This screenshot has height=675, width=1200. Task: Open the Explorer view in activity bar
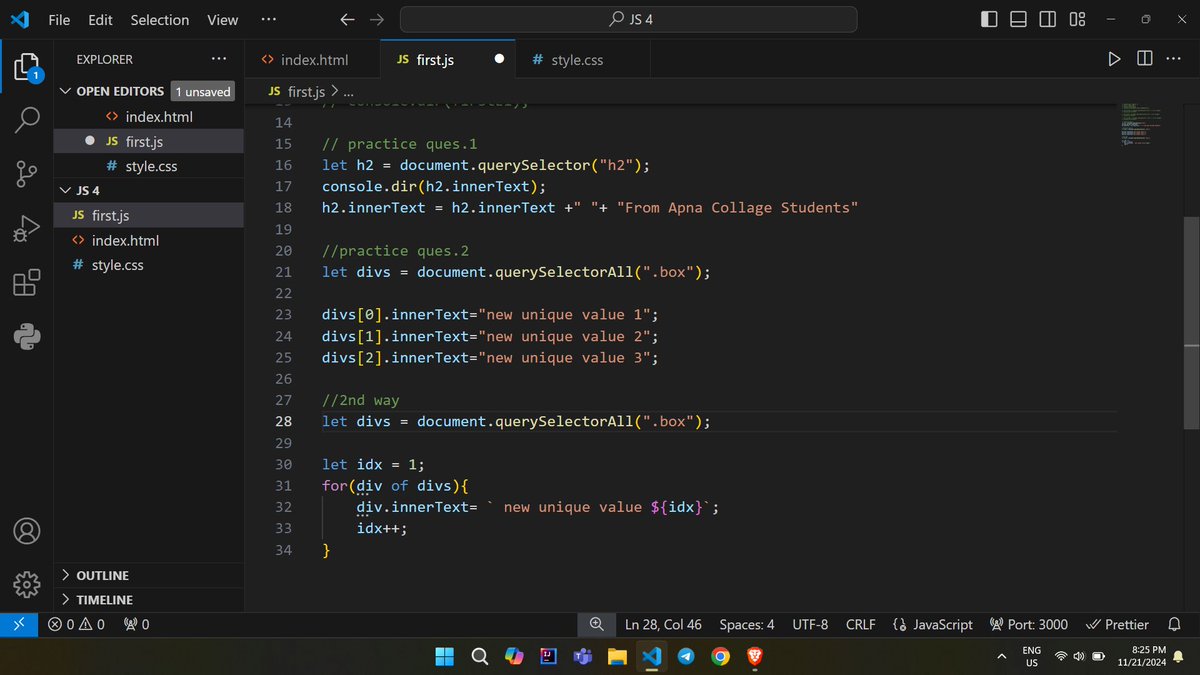(x=27, y=68)
